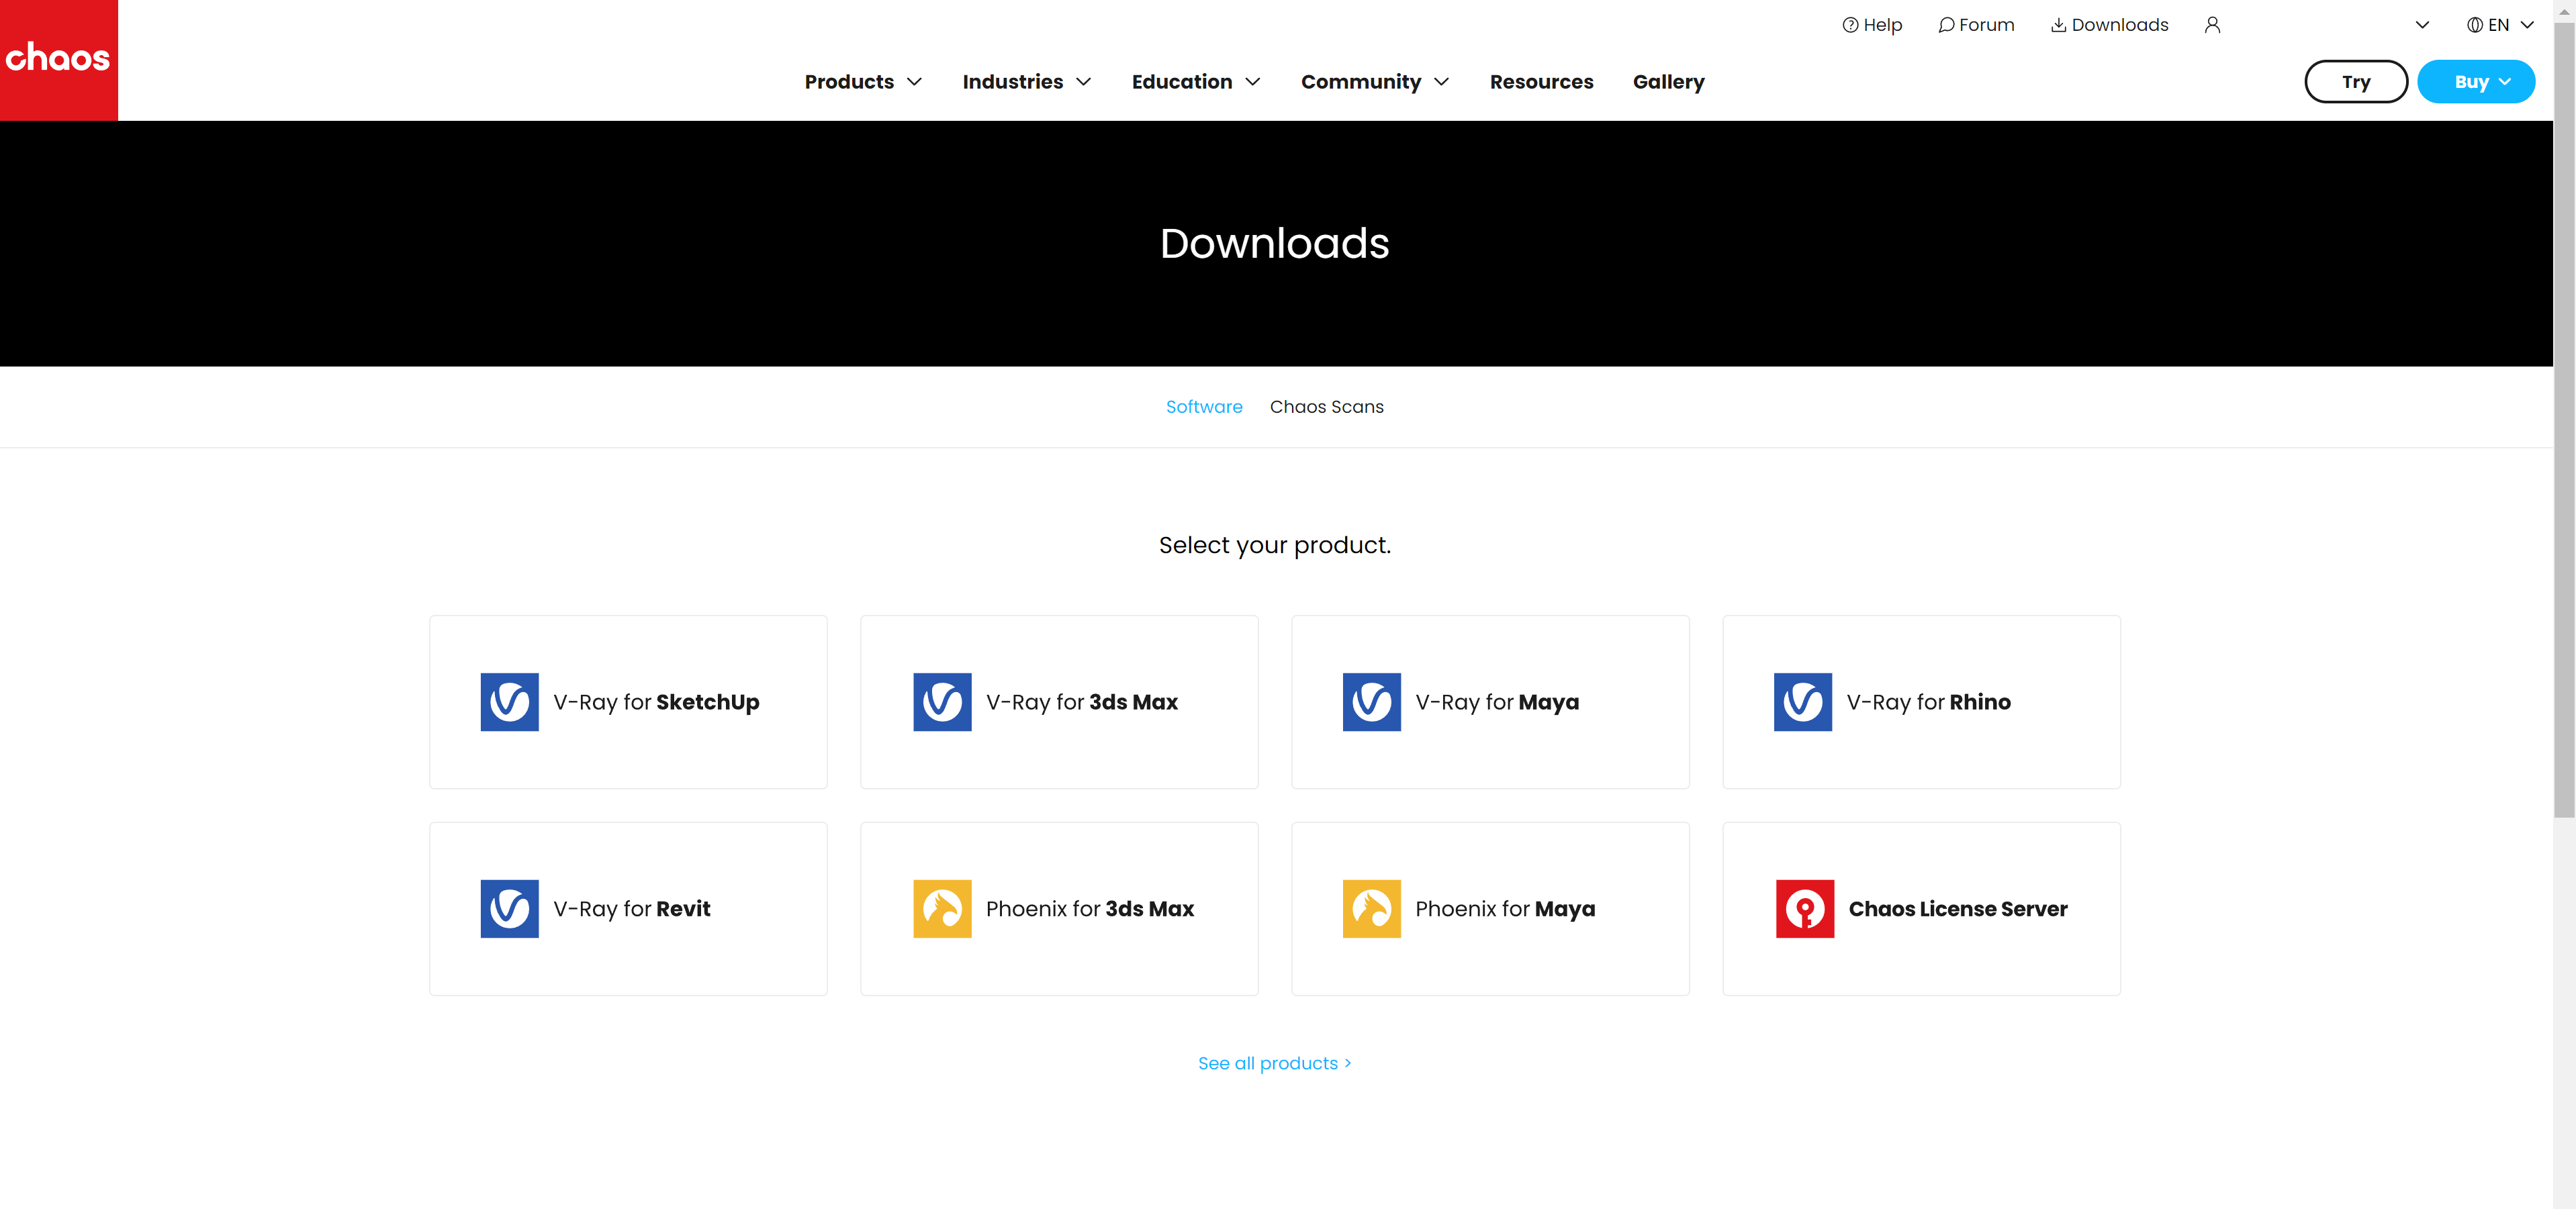This screenshot has height=1209, width=2576.
Task: Select the Software tab
Action: 1204,407
